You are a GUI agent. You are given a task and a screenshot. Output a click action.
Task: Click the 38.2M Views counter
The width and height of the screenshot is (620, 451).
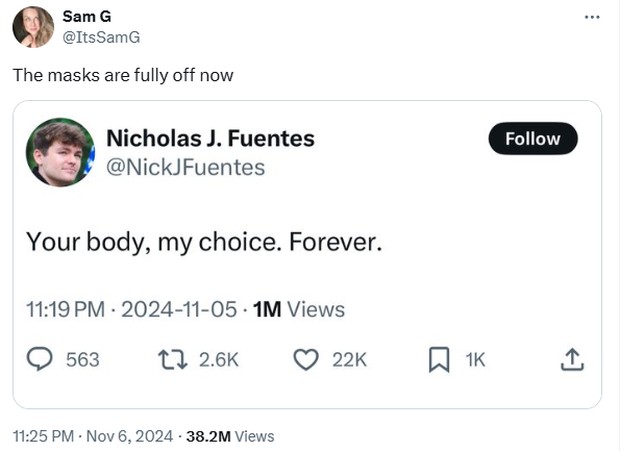(x=230, y=436)
